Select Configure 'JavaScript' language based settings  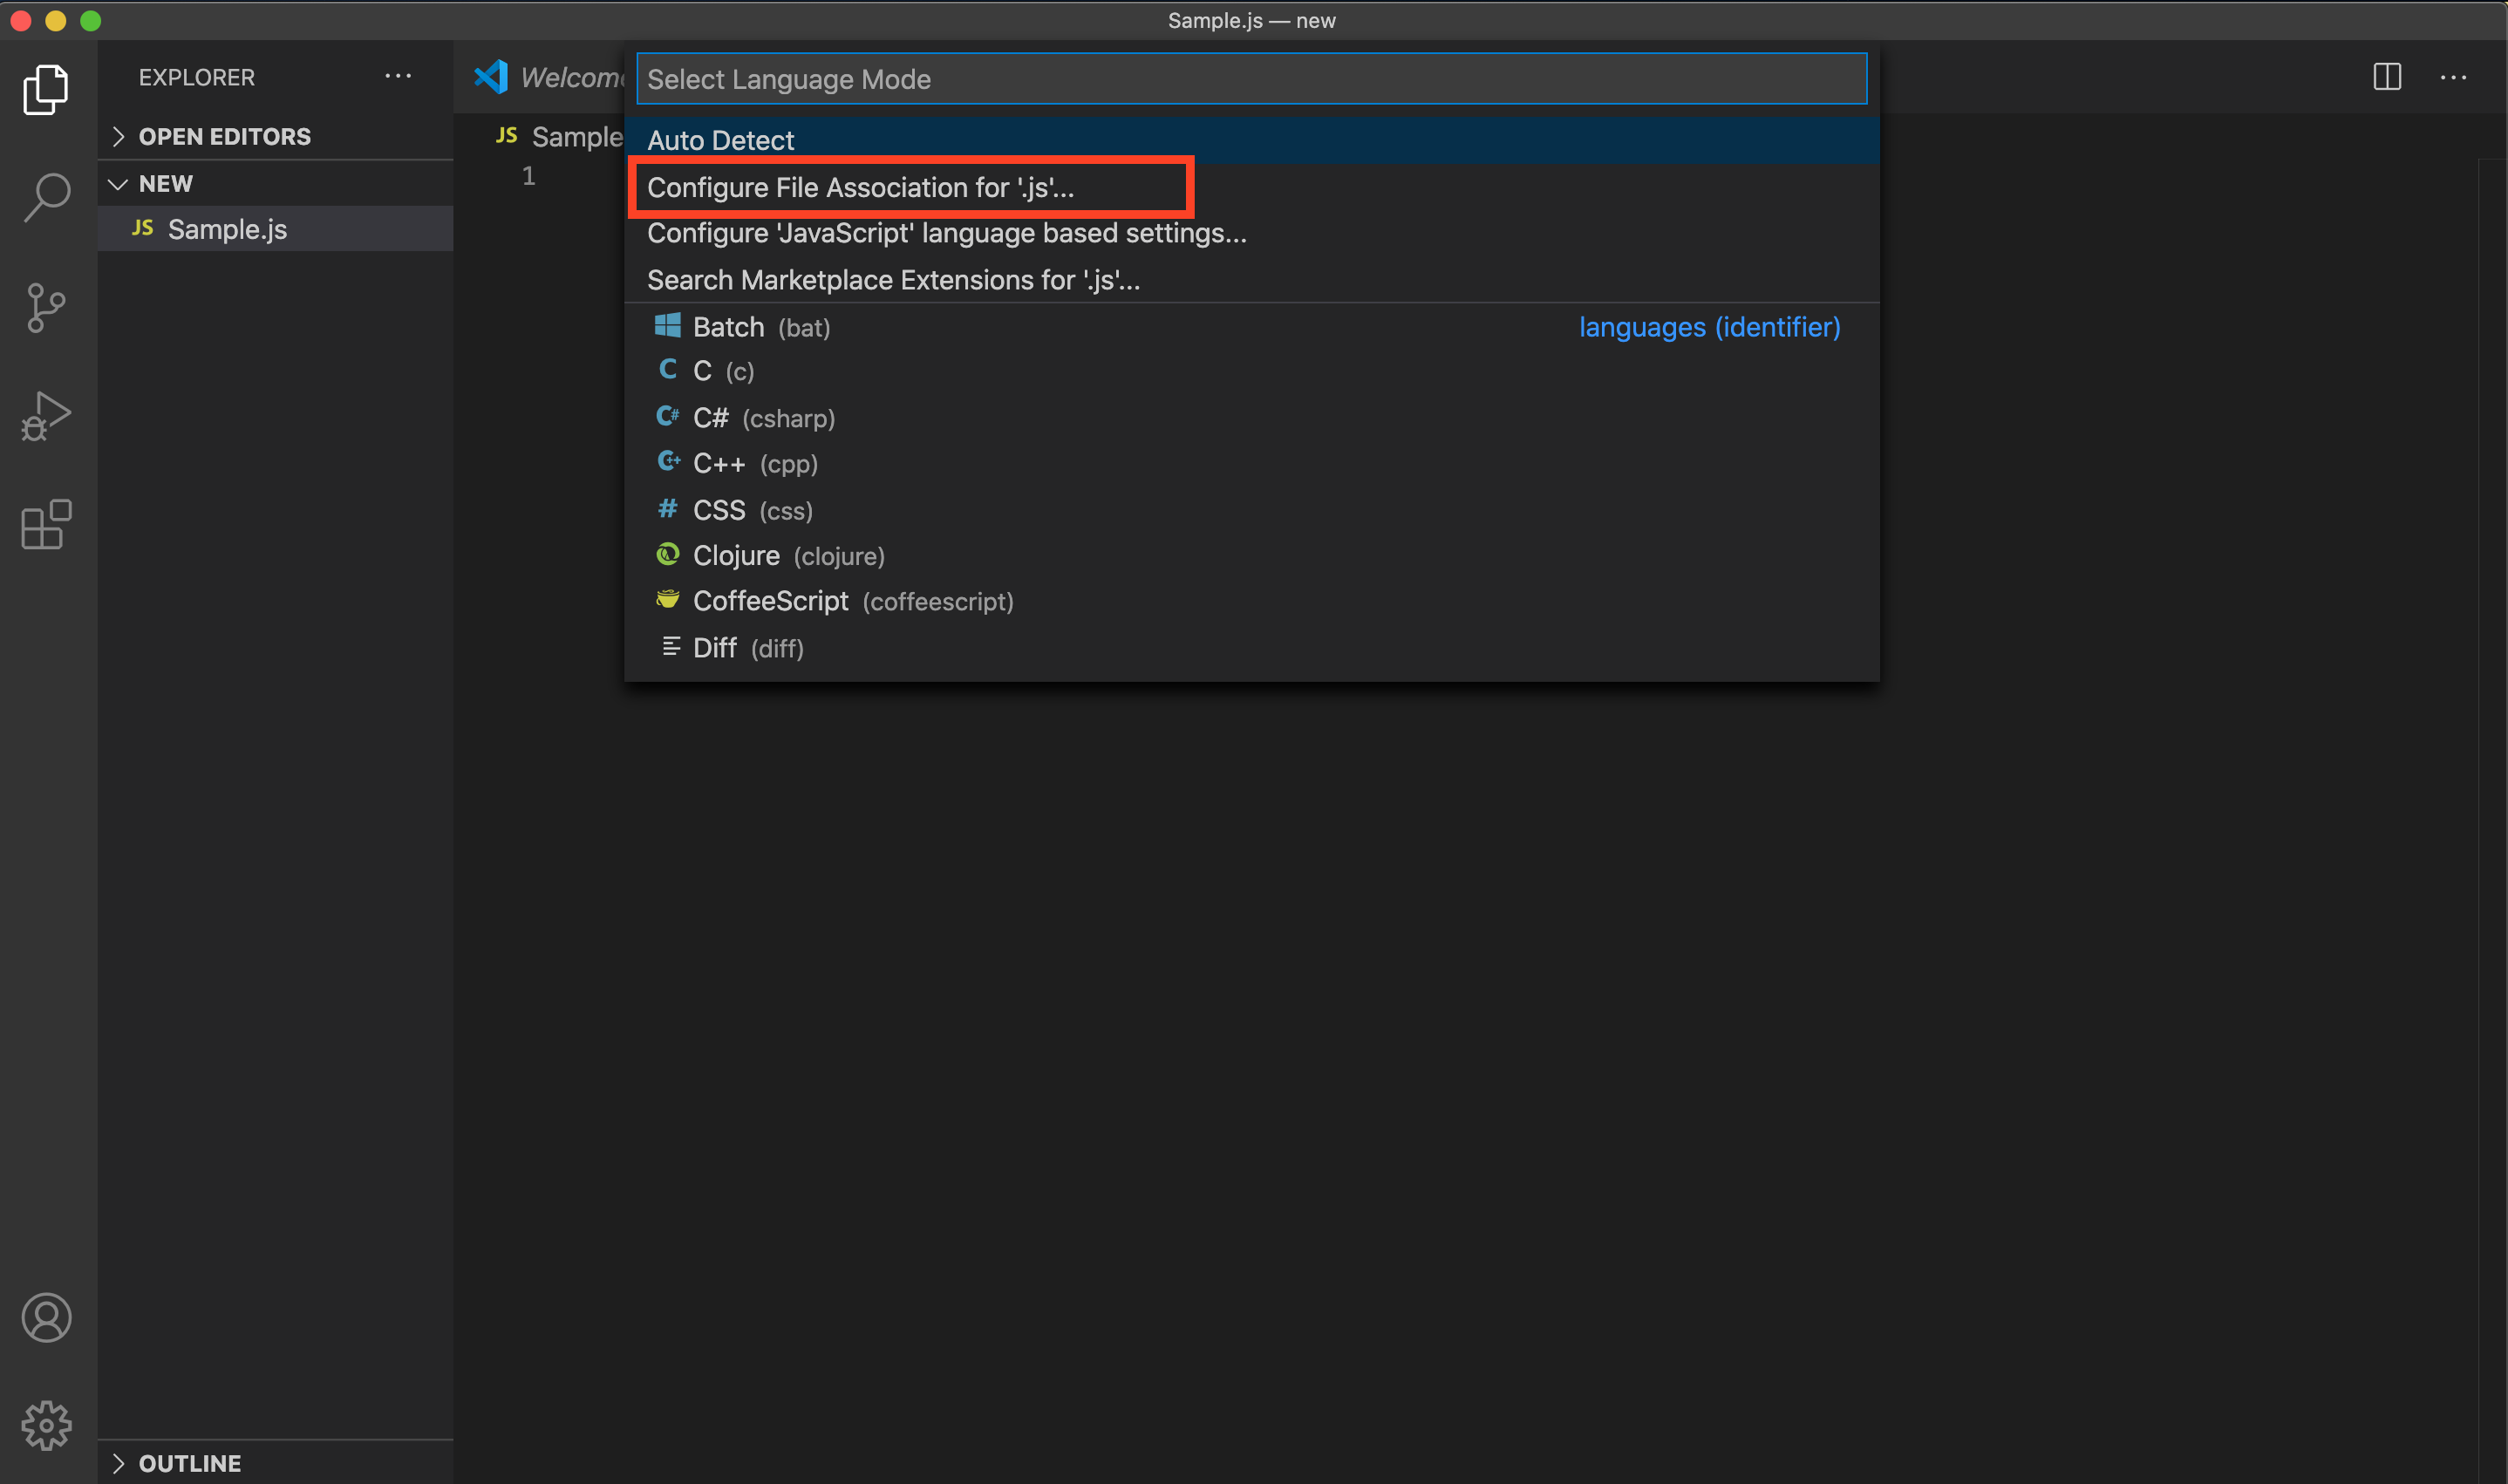[946, 233]
